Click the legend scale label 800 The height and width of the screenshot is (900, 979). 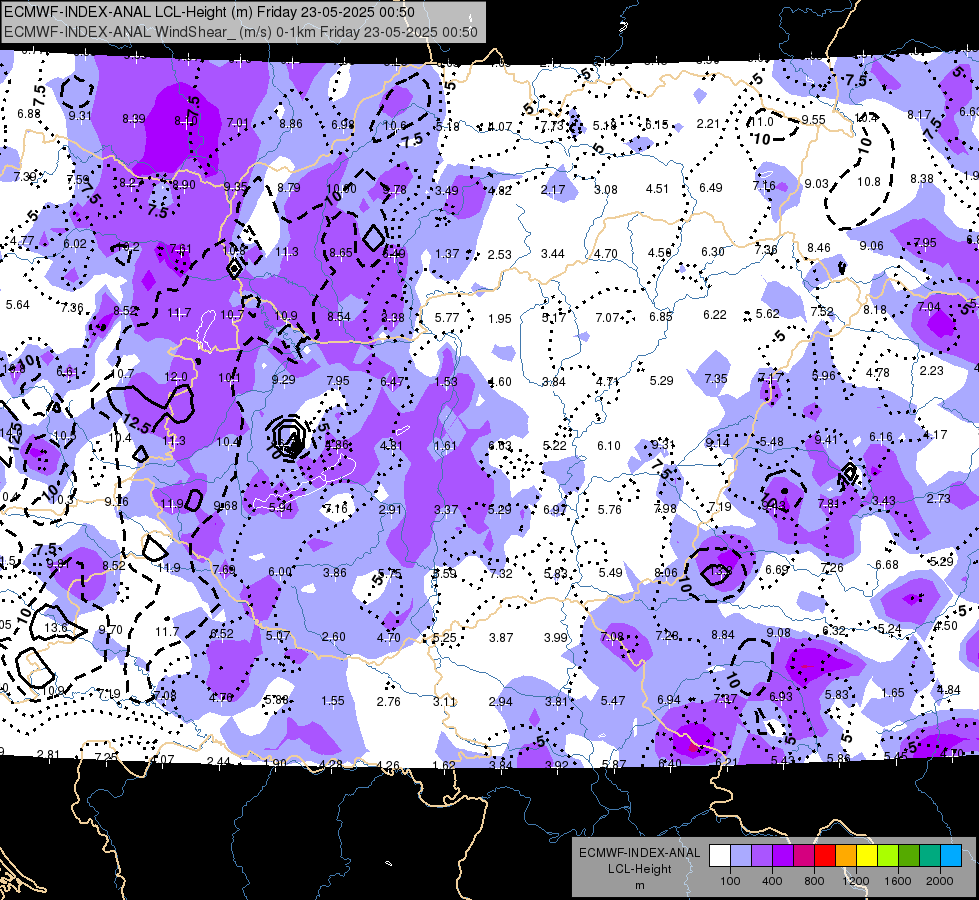(x=814, y=881)
